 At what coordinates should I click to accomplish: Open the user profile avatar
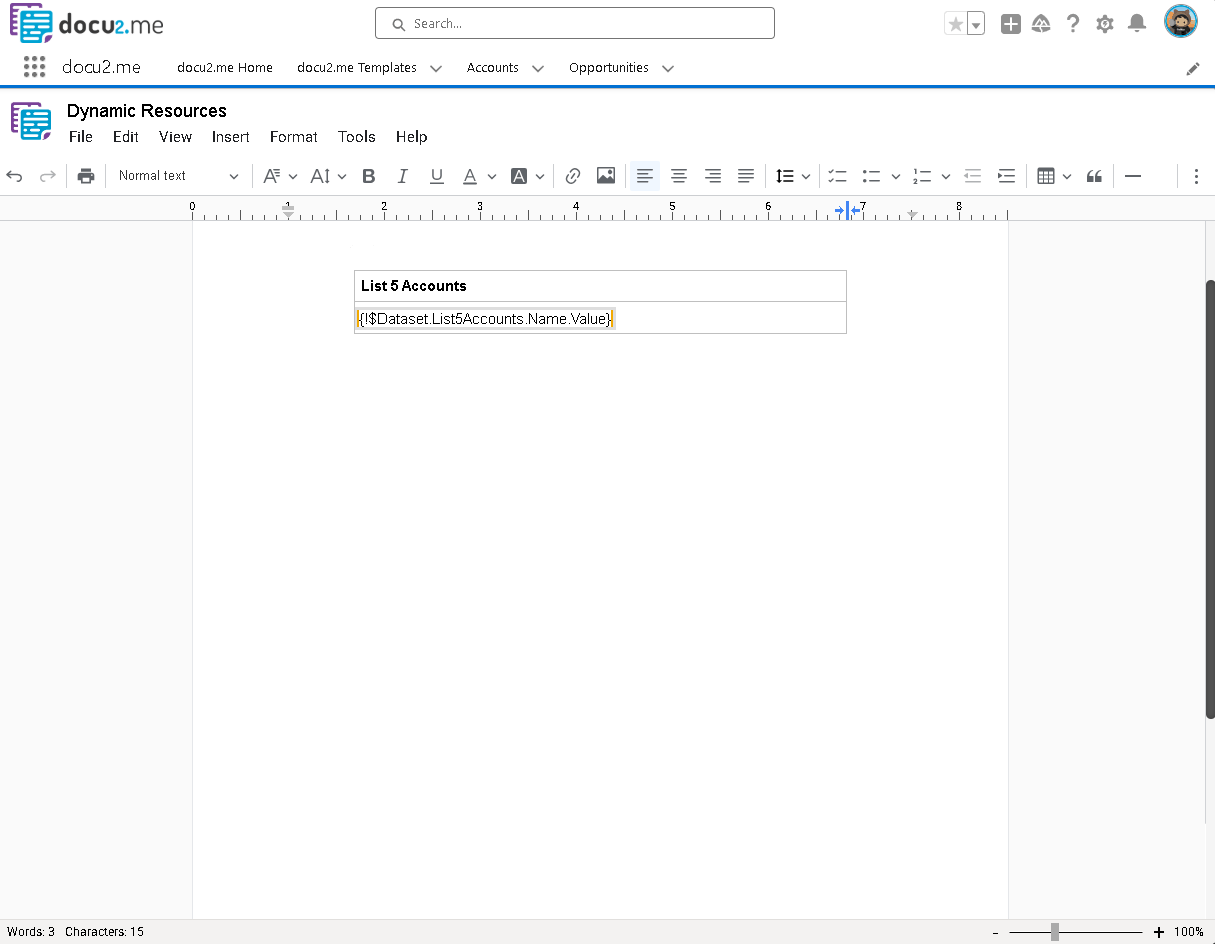[1181, 22]
